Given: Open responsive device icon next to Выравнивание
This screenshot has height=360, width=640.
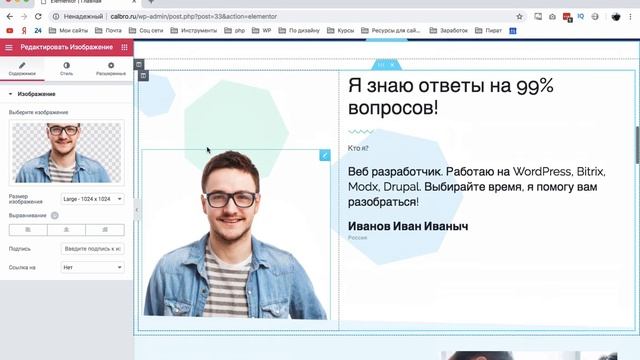Looking at the screenshot, I should [54, 216].
